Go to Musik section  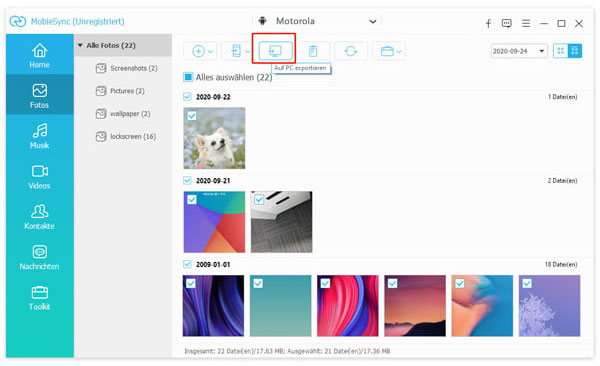click(39, 136)
